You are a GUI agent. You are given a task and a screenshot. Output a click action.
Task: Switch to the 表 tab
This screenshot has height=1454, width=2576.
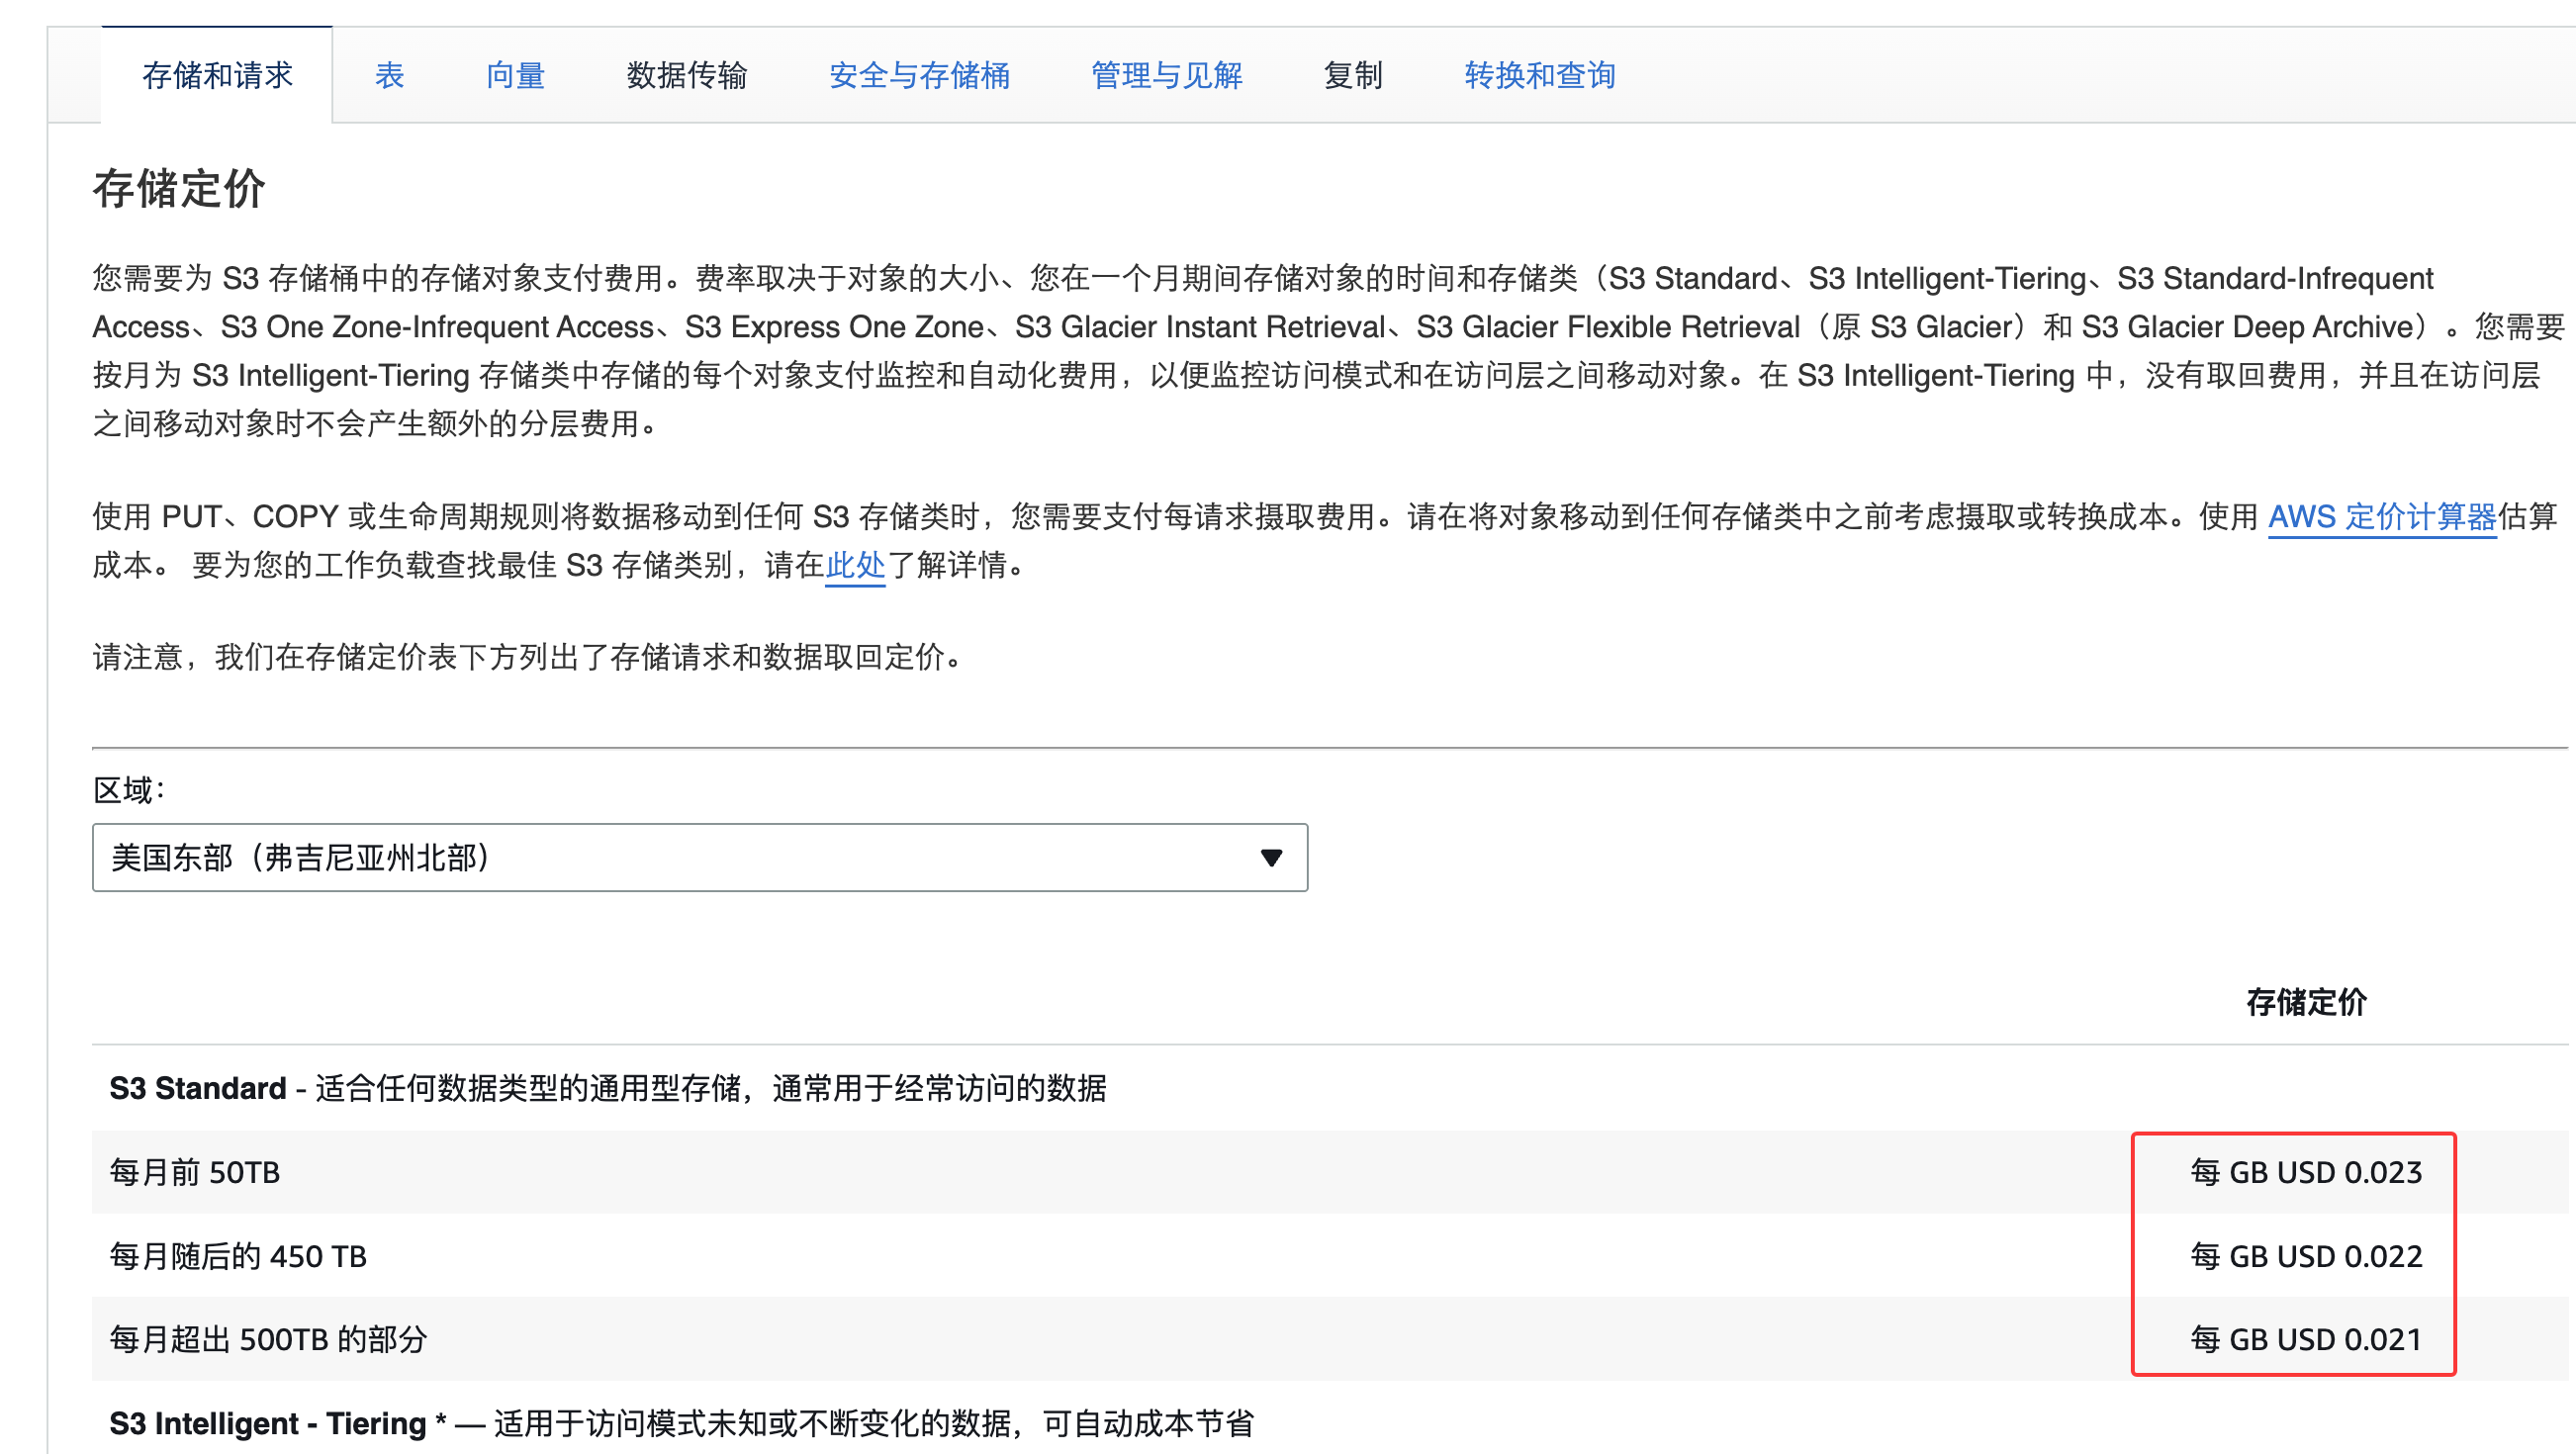click(x=389, y=75)
